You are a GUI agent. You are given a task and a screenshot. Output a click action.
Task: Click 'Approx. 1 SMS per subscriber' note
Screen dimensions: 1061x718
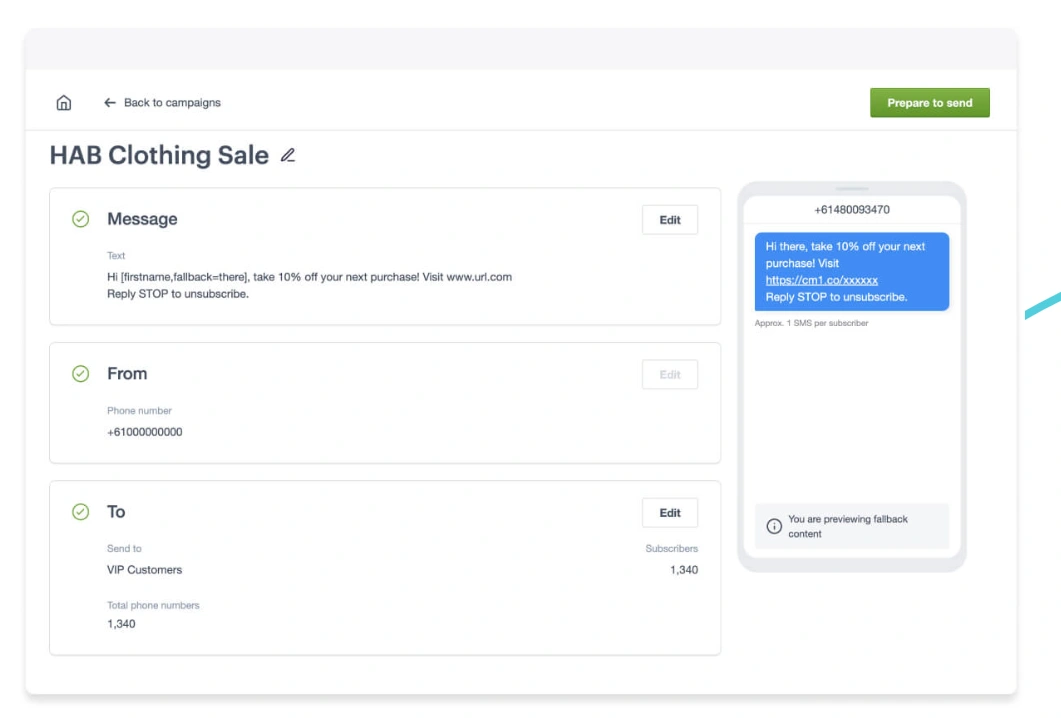coord(811,323)
